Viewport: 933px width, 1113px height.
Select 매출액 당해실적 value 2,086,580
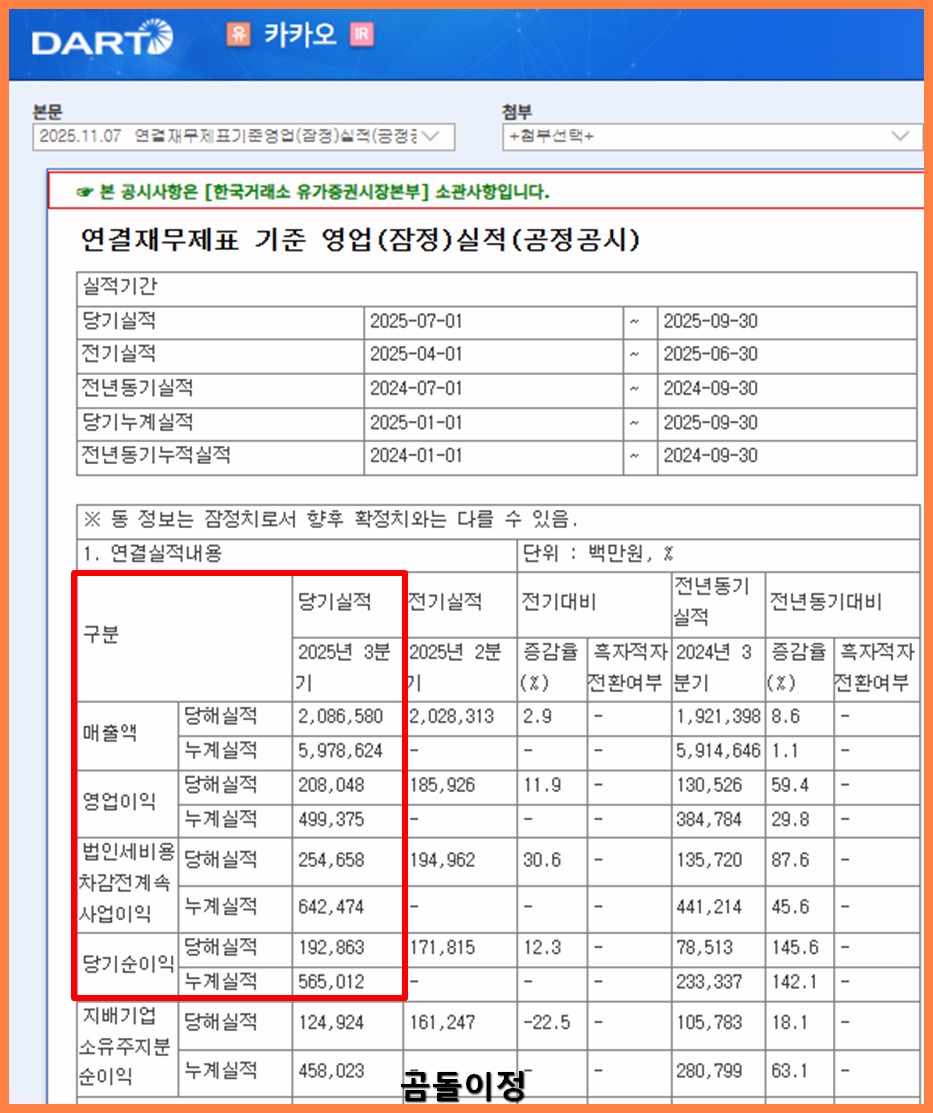pyautogui.click(x=340, y=716)
